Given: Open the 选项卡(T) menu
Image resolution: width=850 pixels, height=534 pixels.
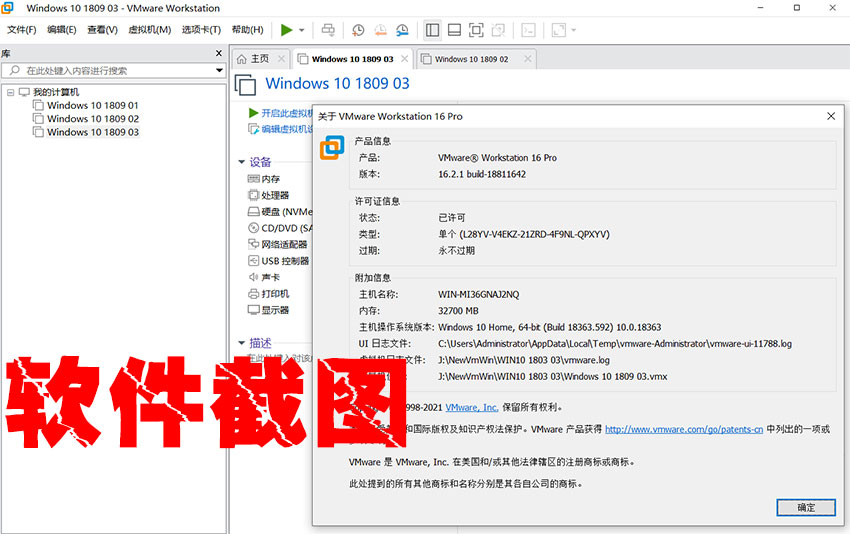Looking at the screenshot, I should [x=201, y=30].
